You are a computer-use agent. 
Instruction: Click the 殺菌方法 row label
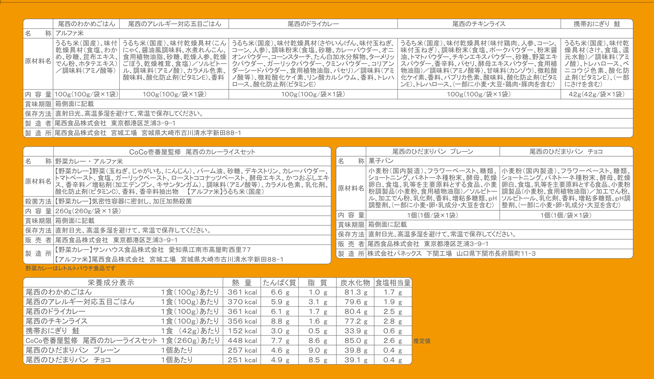point(38,201)
